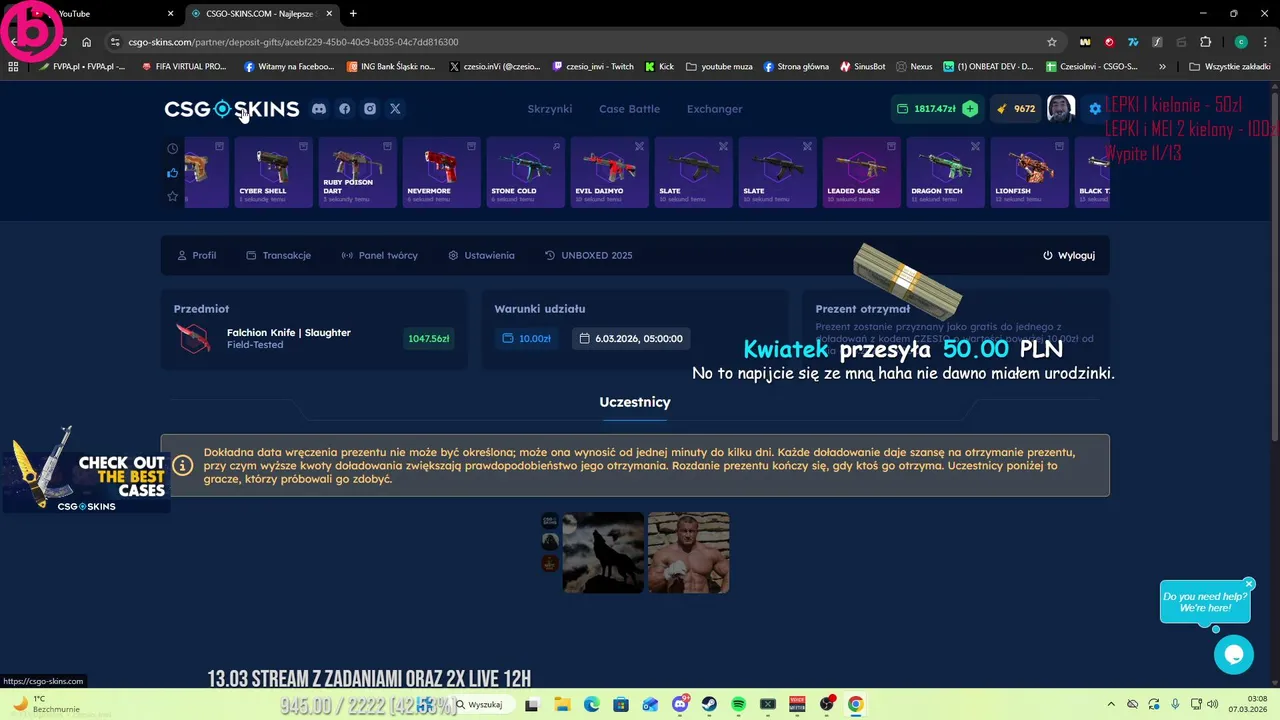The image size is (1280, 720).
Task: Open the Wszystkie zakładki folder
Action: click(1230, 67)
